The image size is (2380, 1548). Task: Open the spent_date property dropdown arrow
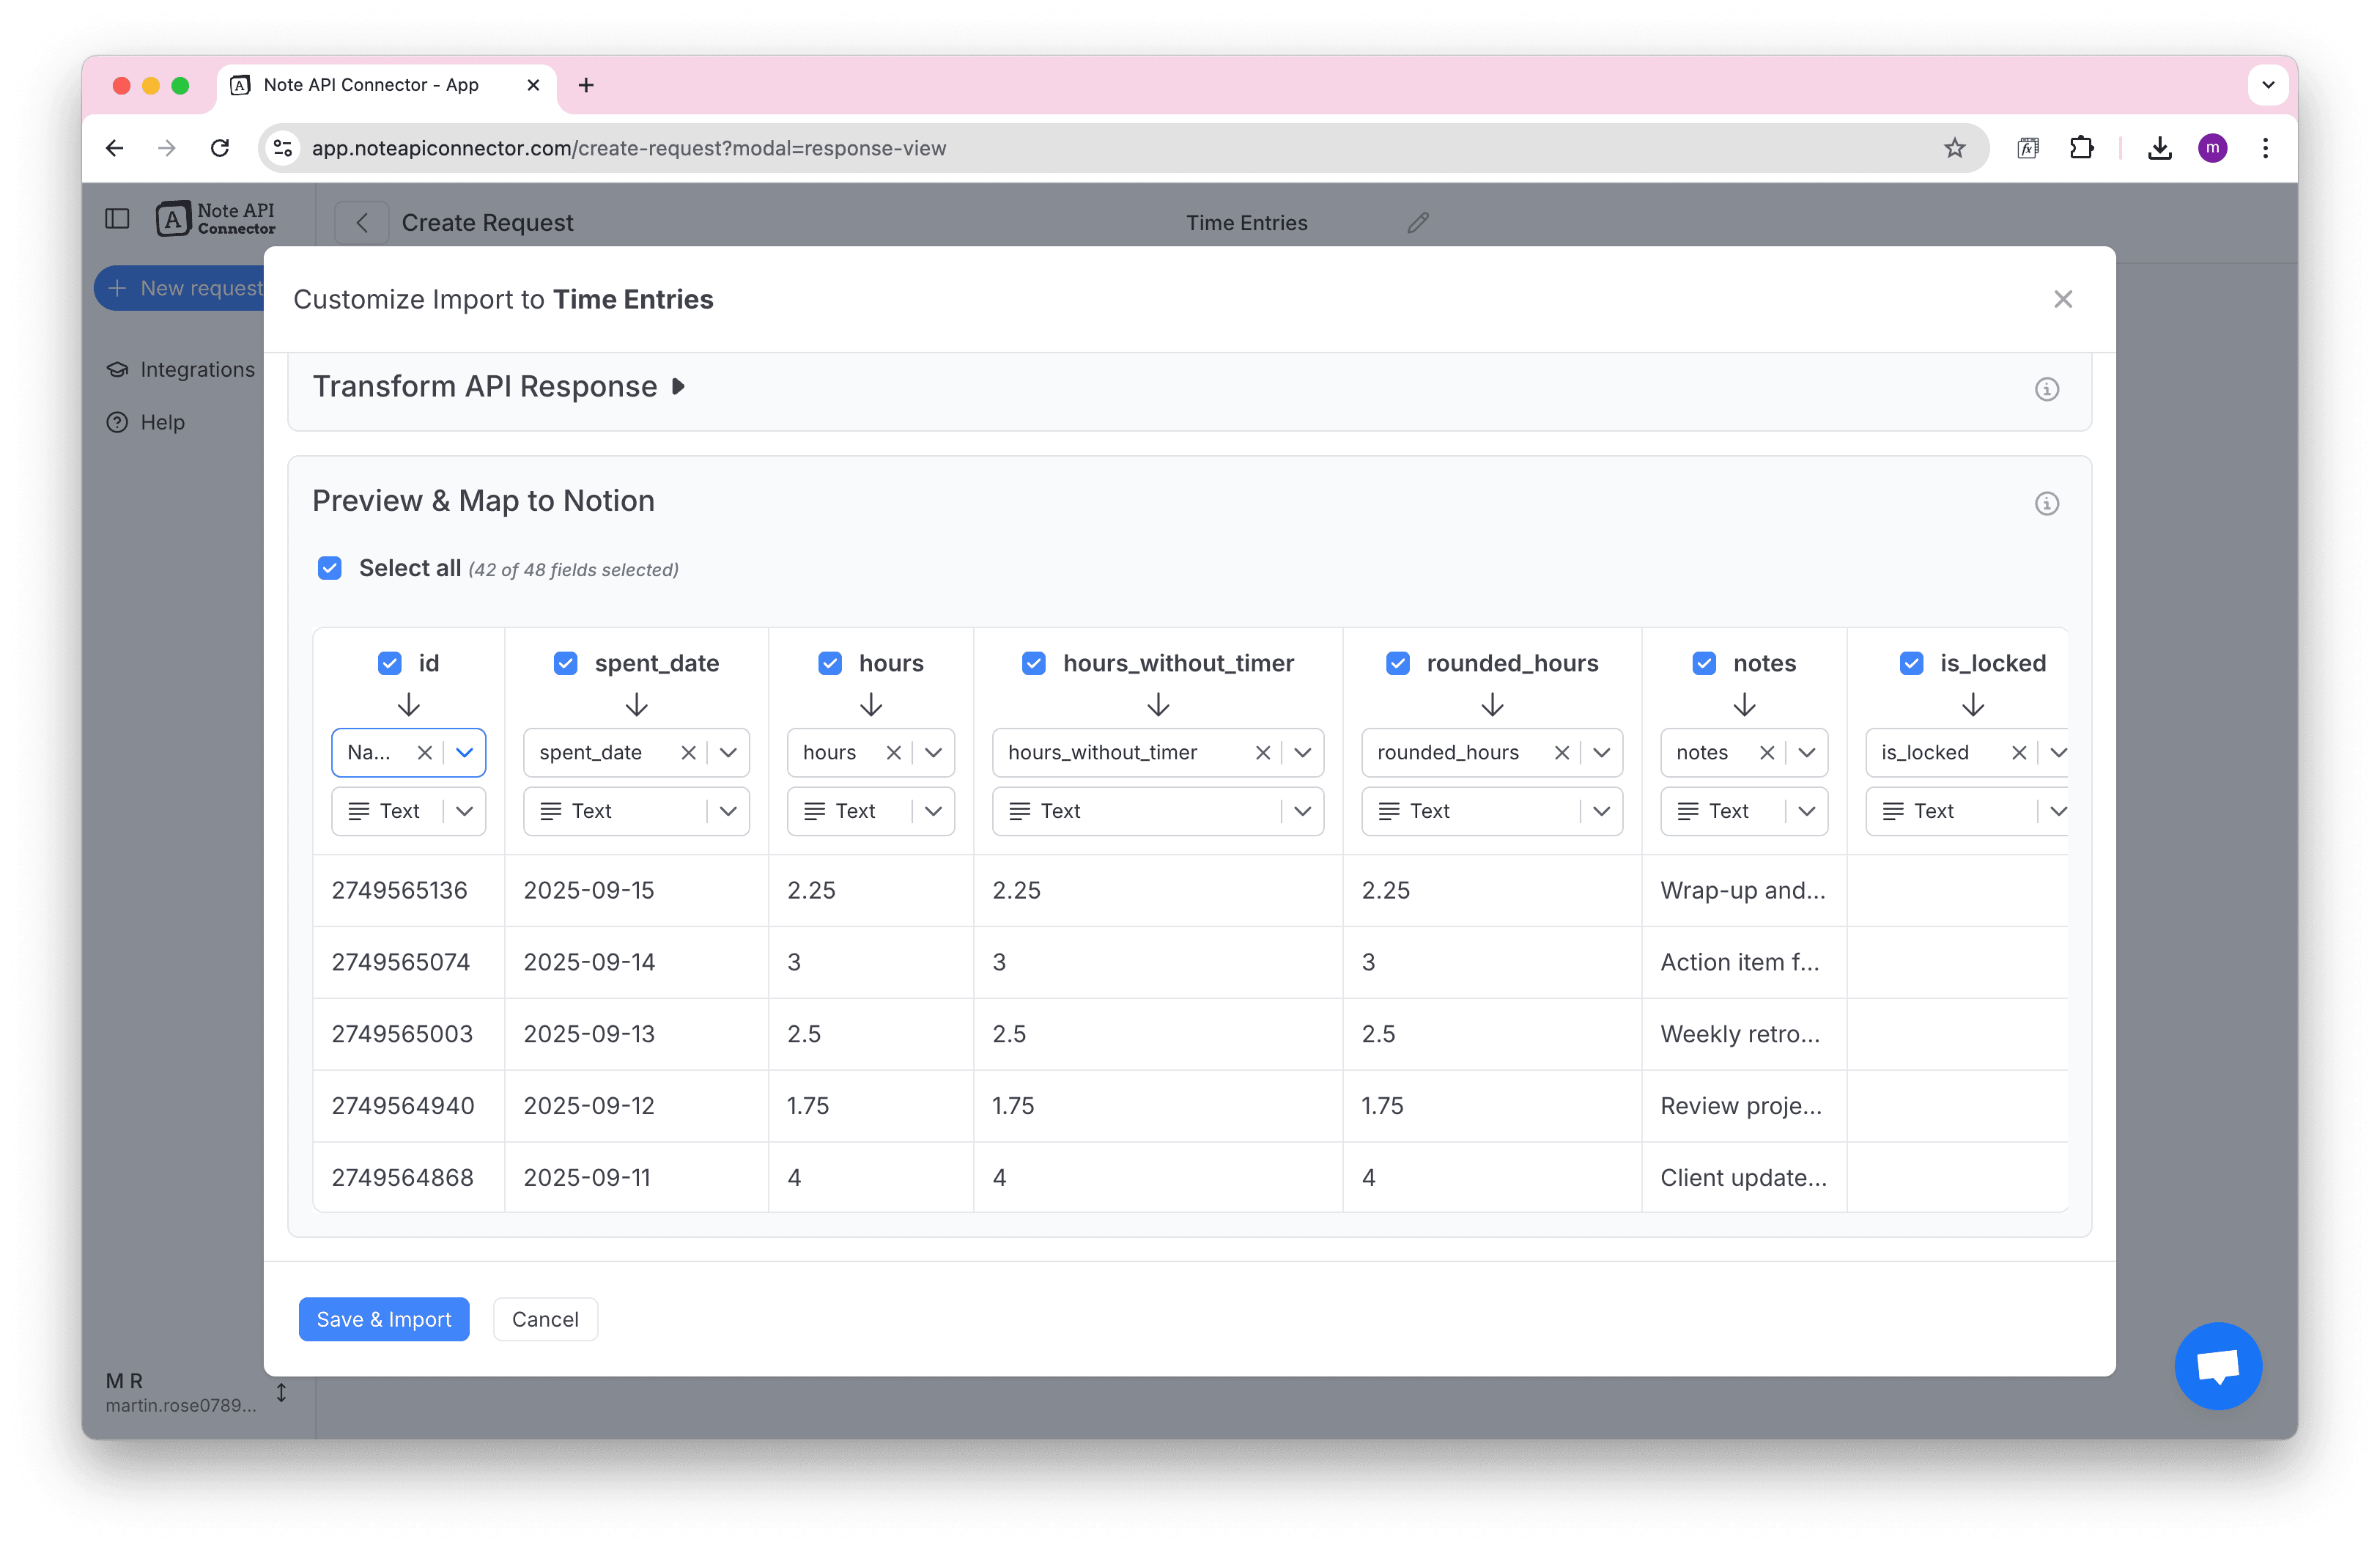click(x=728, y=752)
